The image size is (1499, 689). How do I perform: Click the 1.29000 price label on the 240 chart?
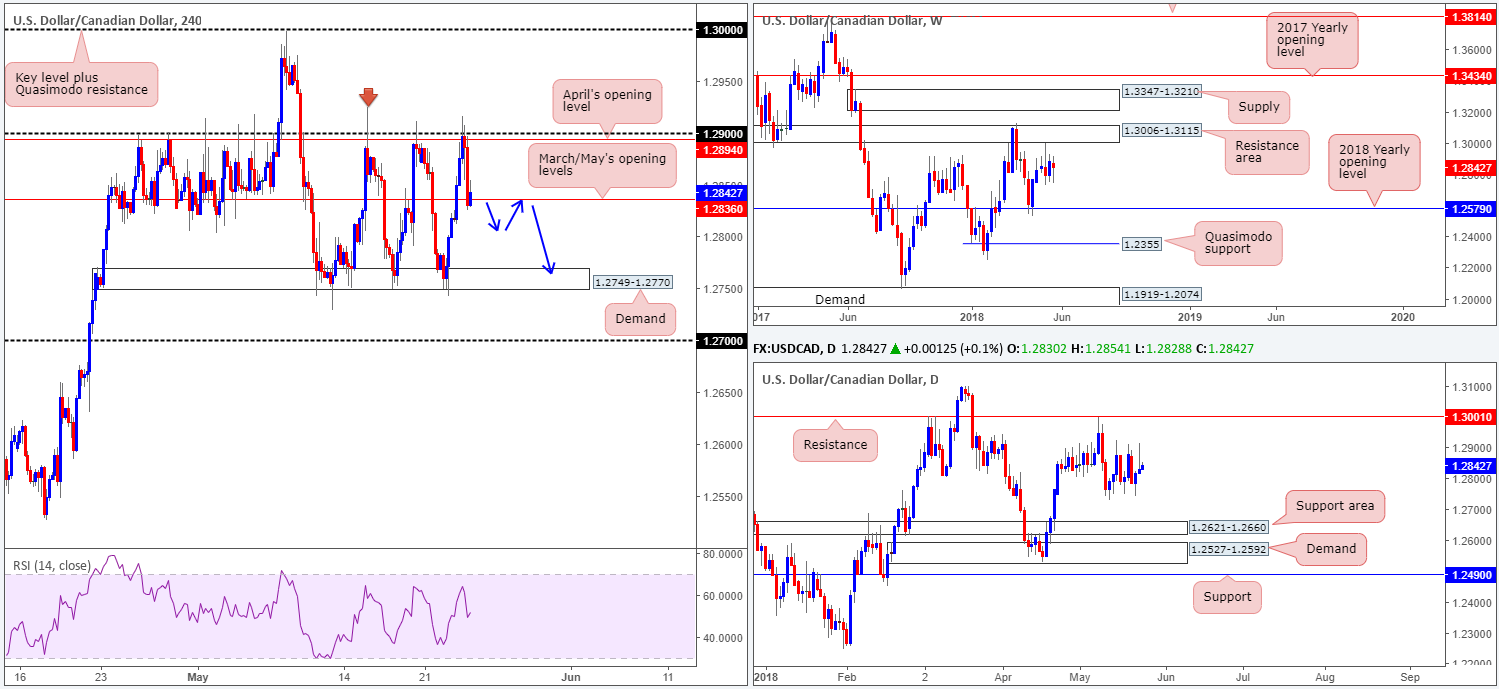tap(722, 133)
